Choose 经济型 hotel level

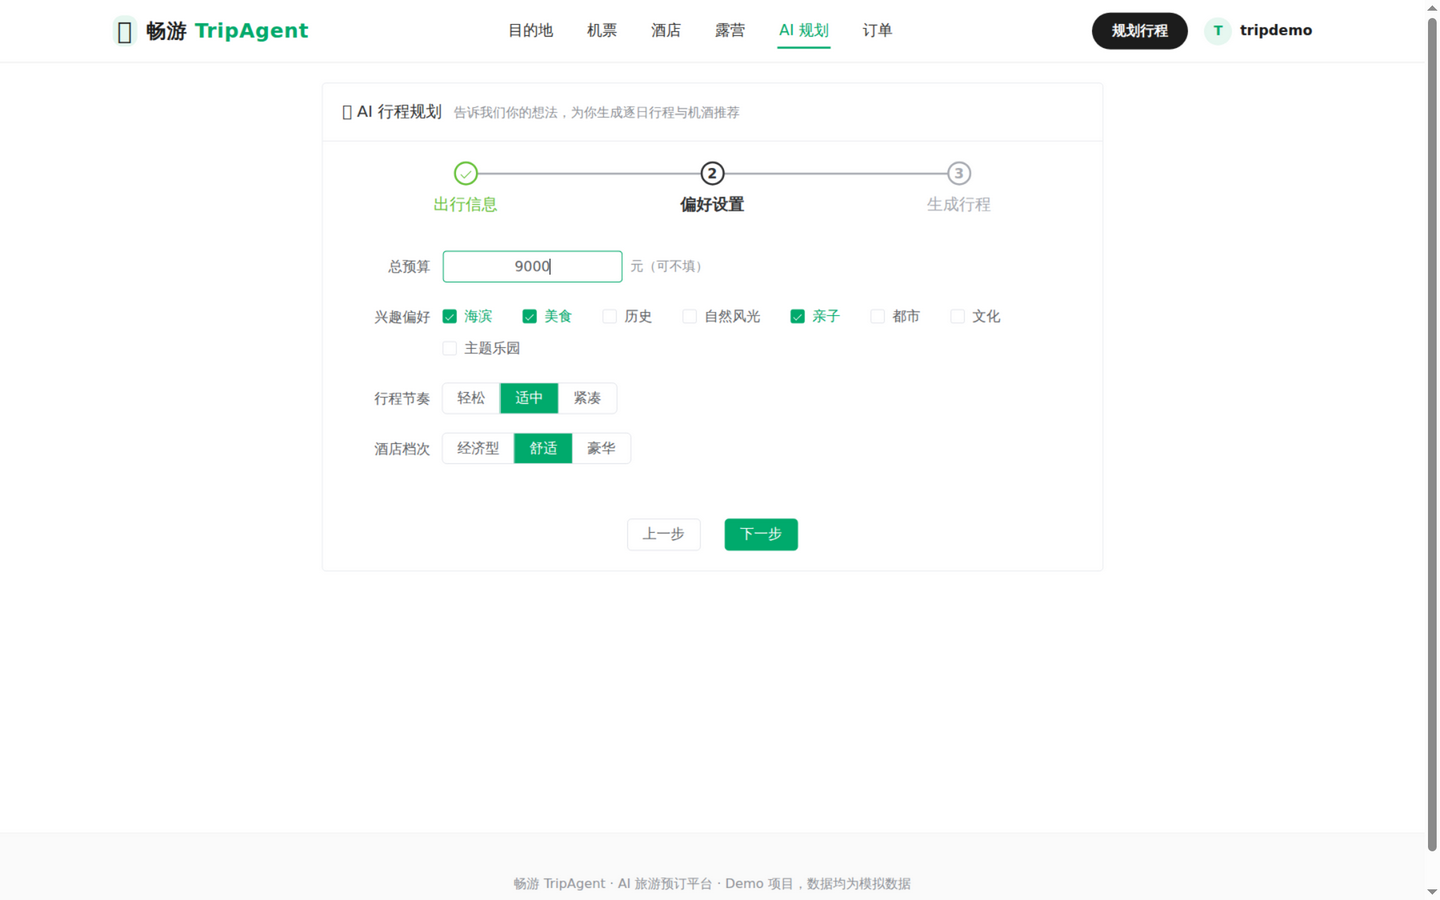coord(478,448)
